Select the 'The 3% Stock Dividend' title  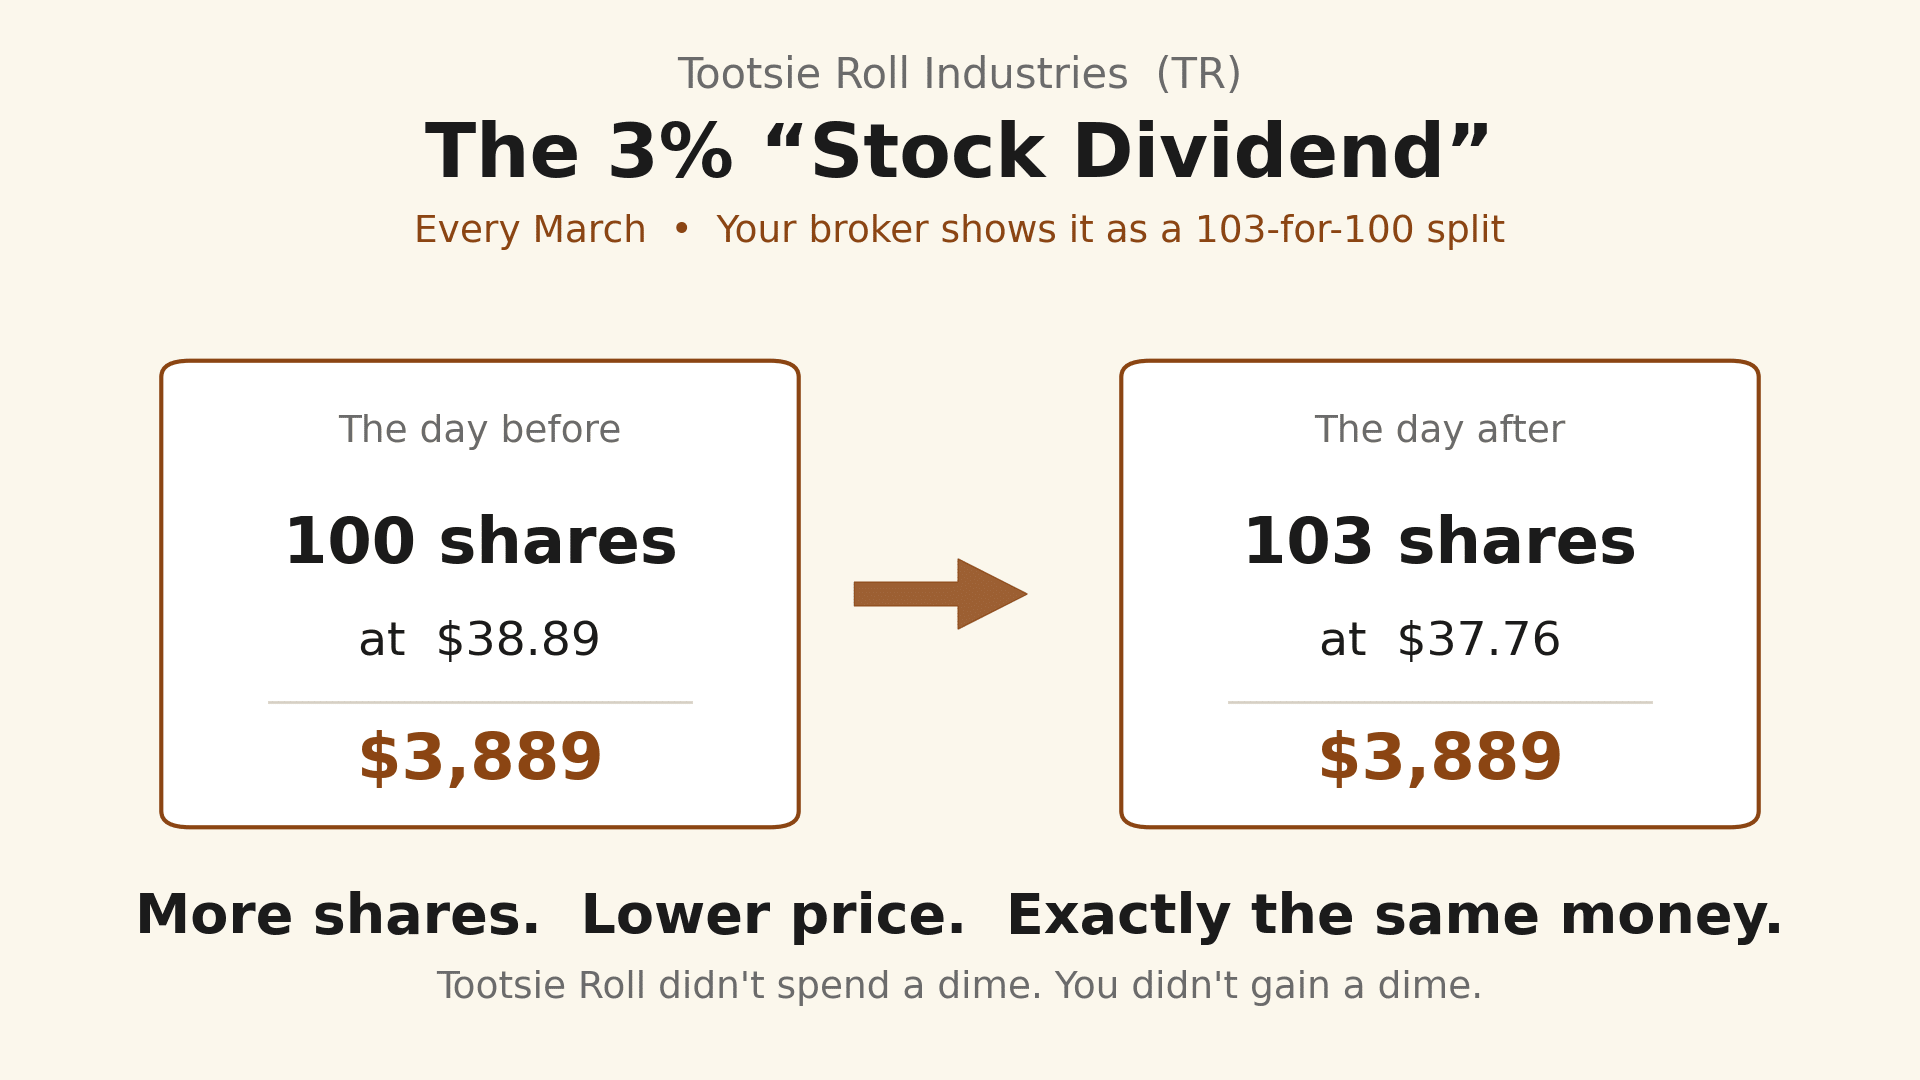(x=958, y=153)
